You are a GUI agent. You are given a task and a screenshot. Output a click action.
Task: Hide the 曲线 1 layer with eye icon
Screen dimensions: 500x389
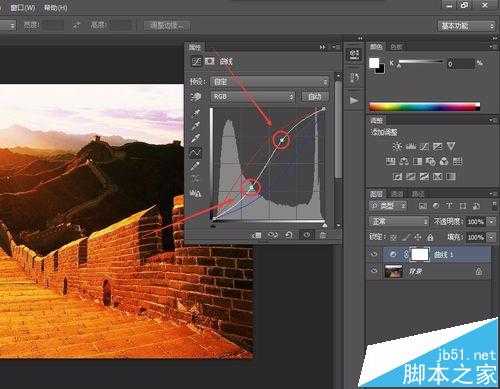(x=374, y=254)
